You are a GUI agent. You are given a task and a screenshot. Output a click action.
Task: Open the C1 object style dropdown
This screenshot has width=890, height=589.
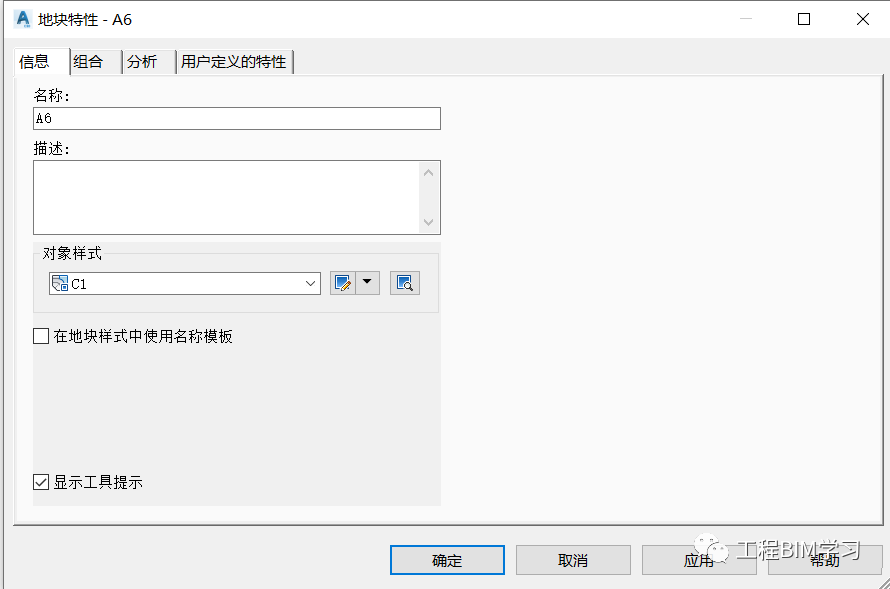click(x=184, y=283)
